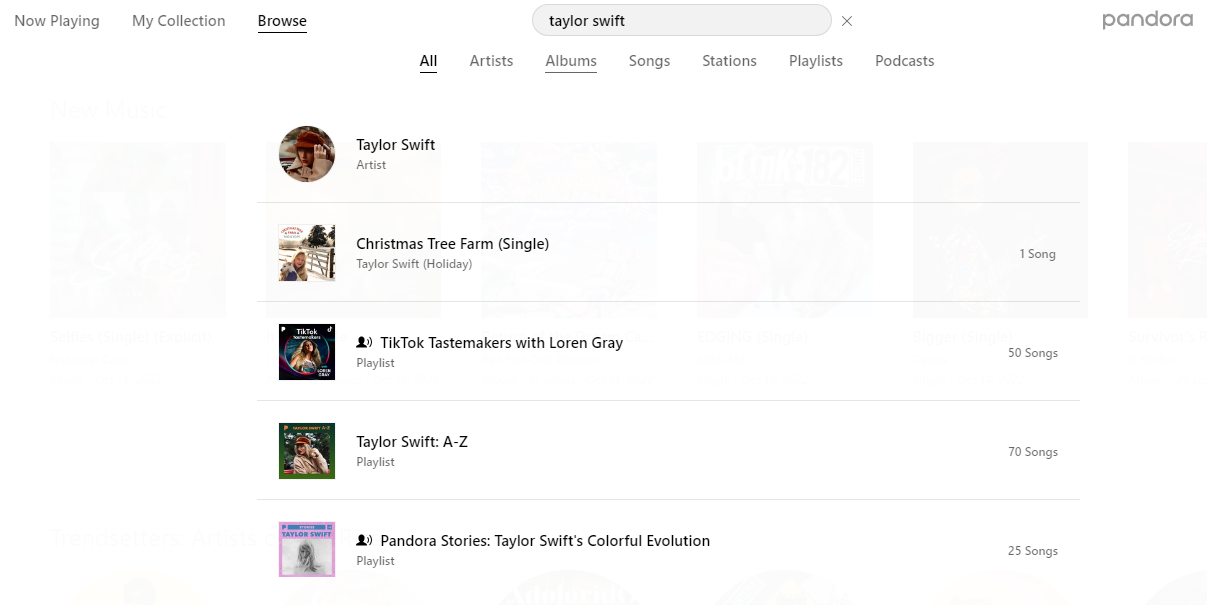Screen dimensions: 1207x605
Task: Open the TikTok Tastemakers playlist cover
Action: [307, 352]
